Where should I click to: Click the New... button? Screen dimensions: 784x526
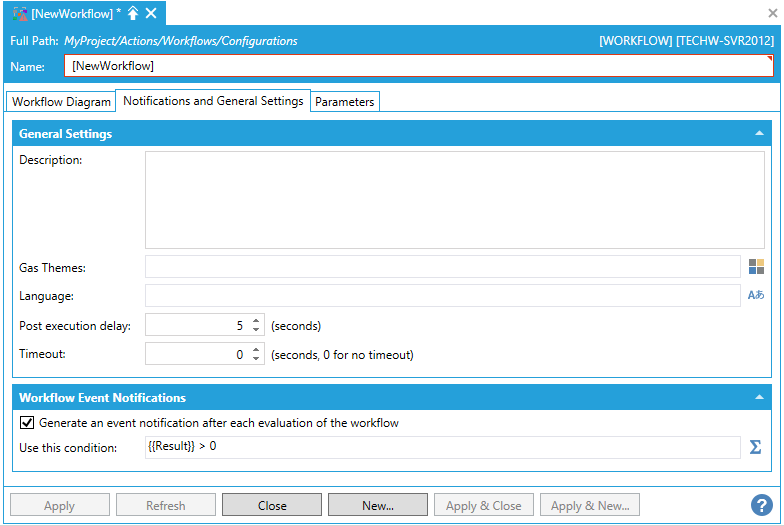tap(377, 505)
